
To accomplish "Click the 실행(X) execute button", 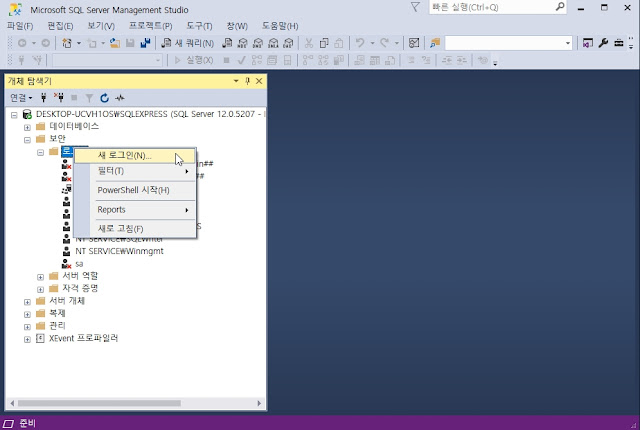I will (x=193, y=60).
